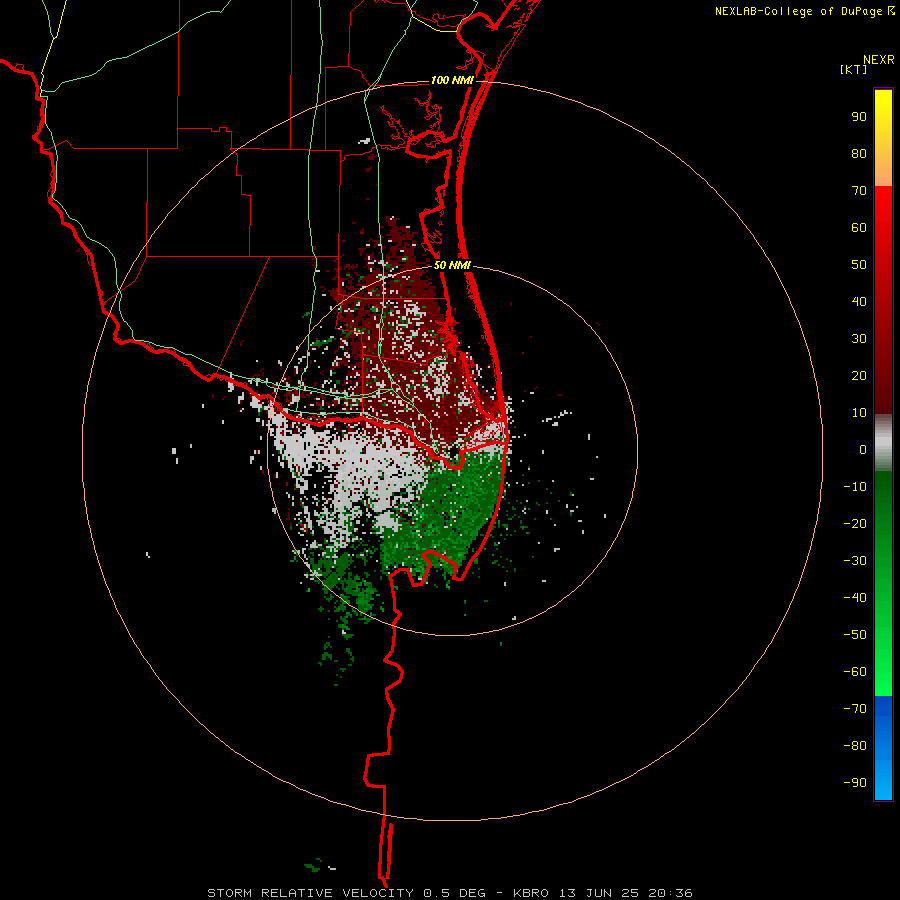Click the 50 NMI range ring label
This screenshot has width=900, height=900.
(x=452, y=265)
